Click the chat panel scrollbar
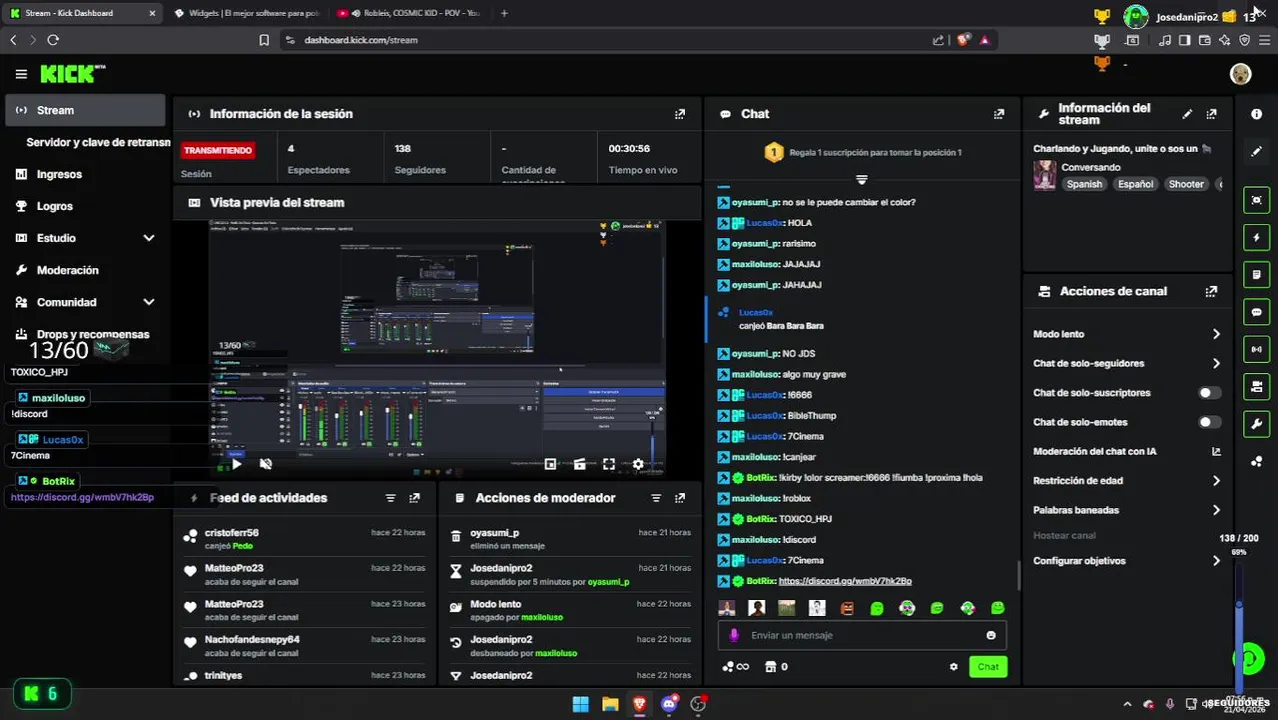 1018,575
